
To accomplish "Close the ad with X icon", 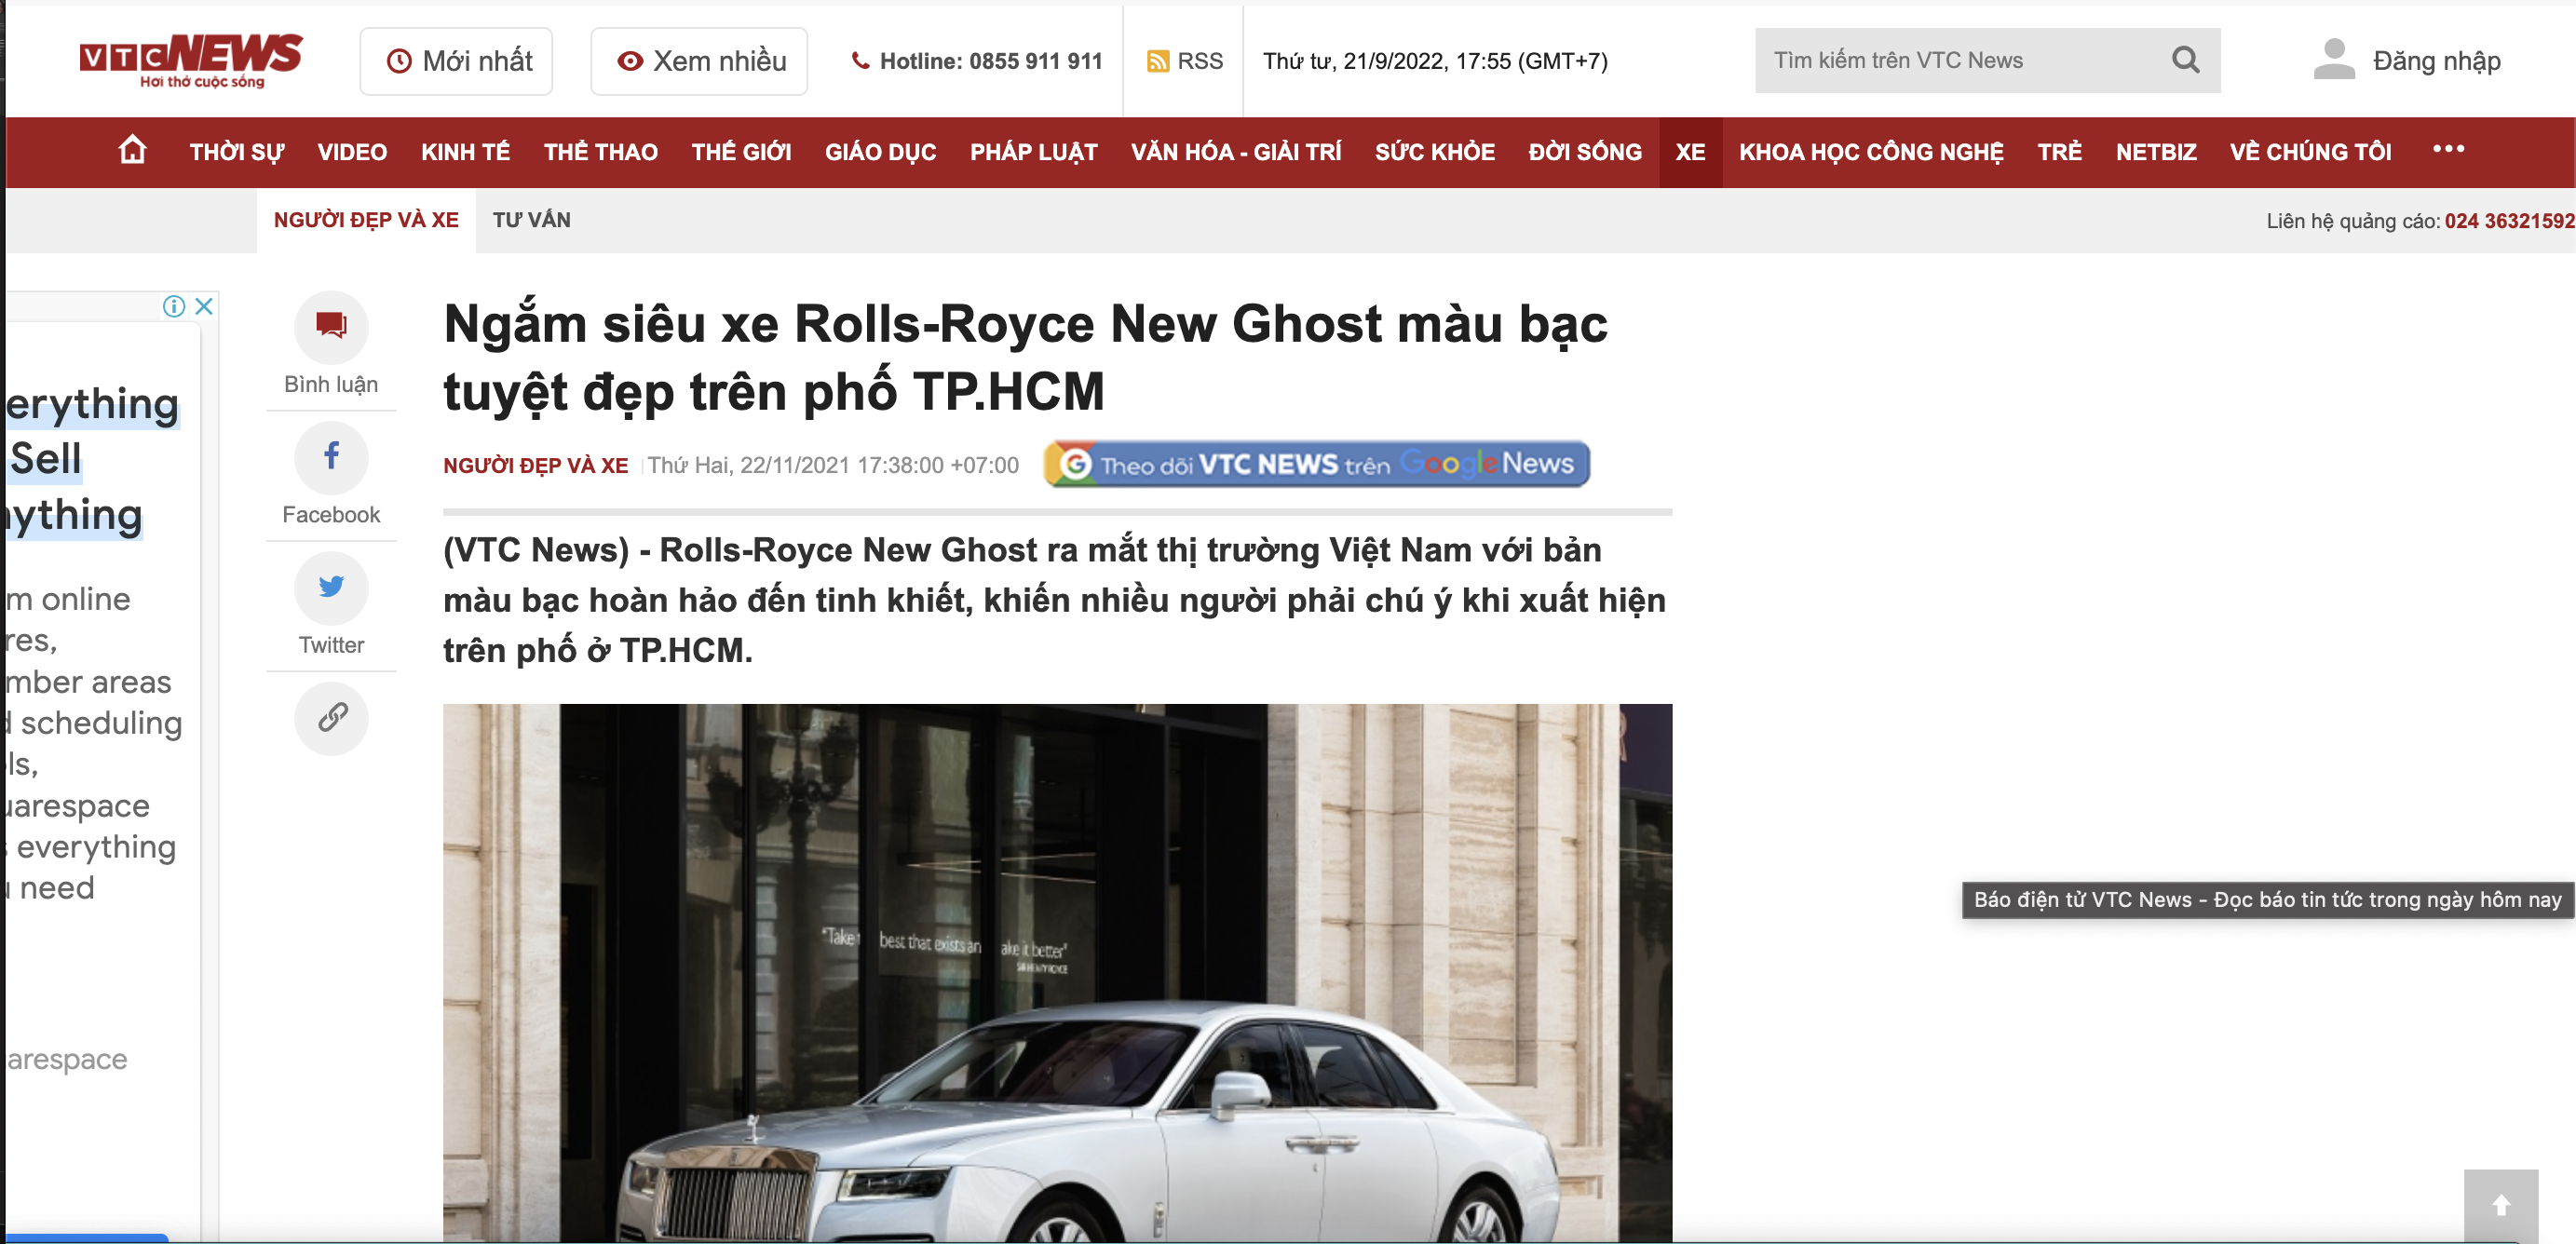I will pos(204,306).
